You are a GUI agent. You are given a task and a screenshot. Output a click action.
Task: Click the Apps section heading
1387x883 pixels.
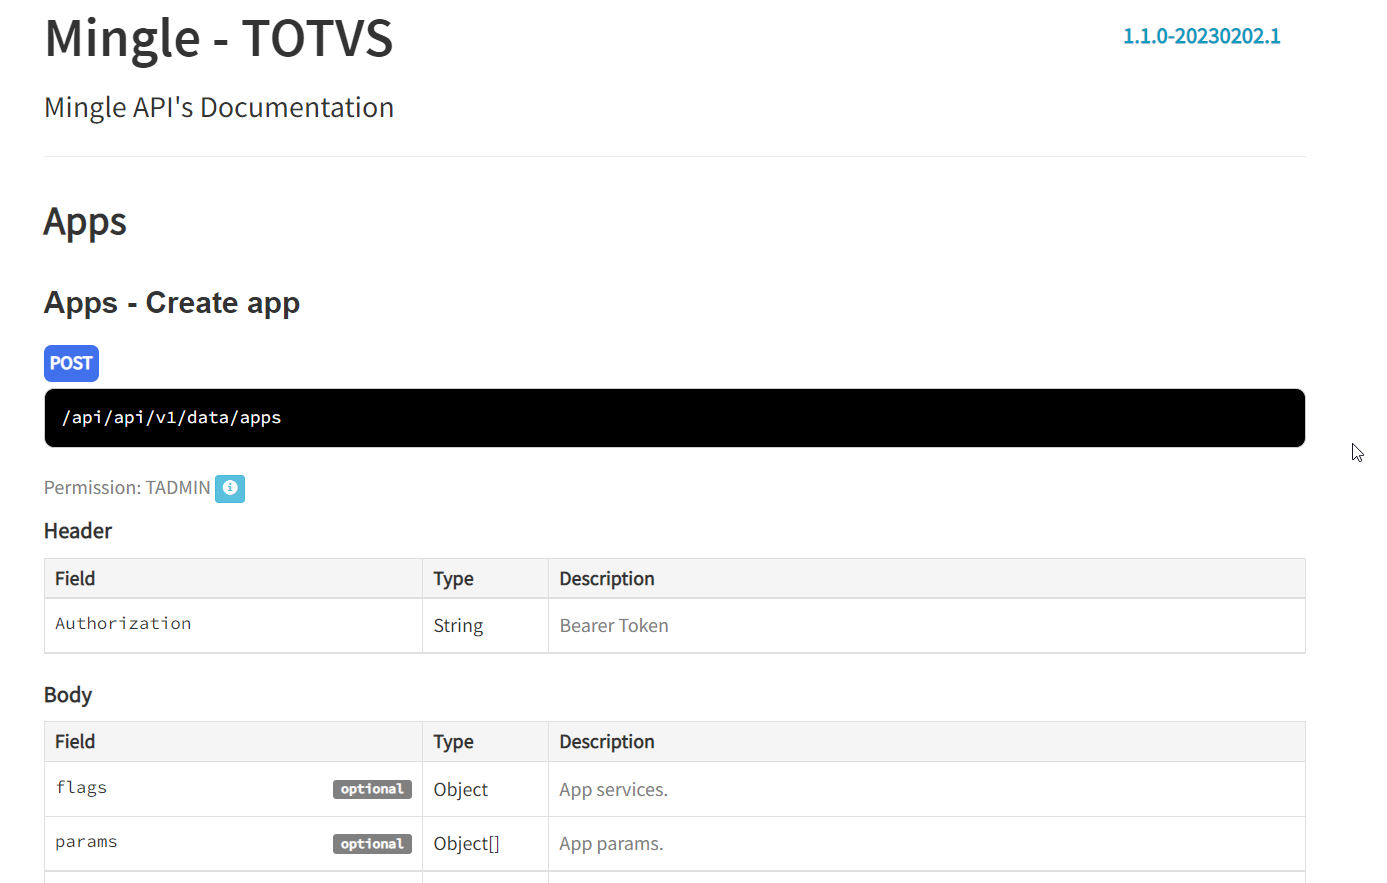(x=85, y=221)
